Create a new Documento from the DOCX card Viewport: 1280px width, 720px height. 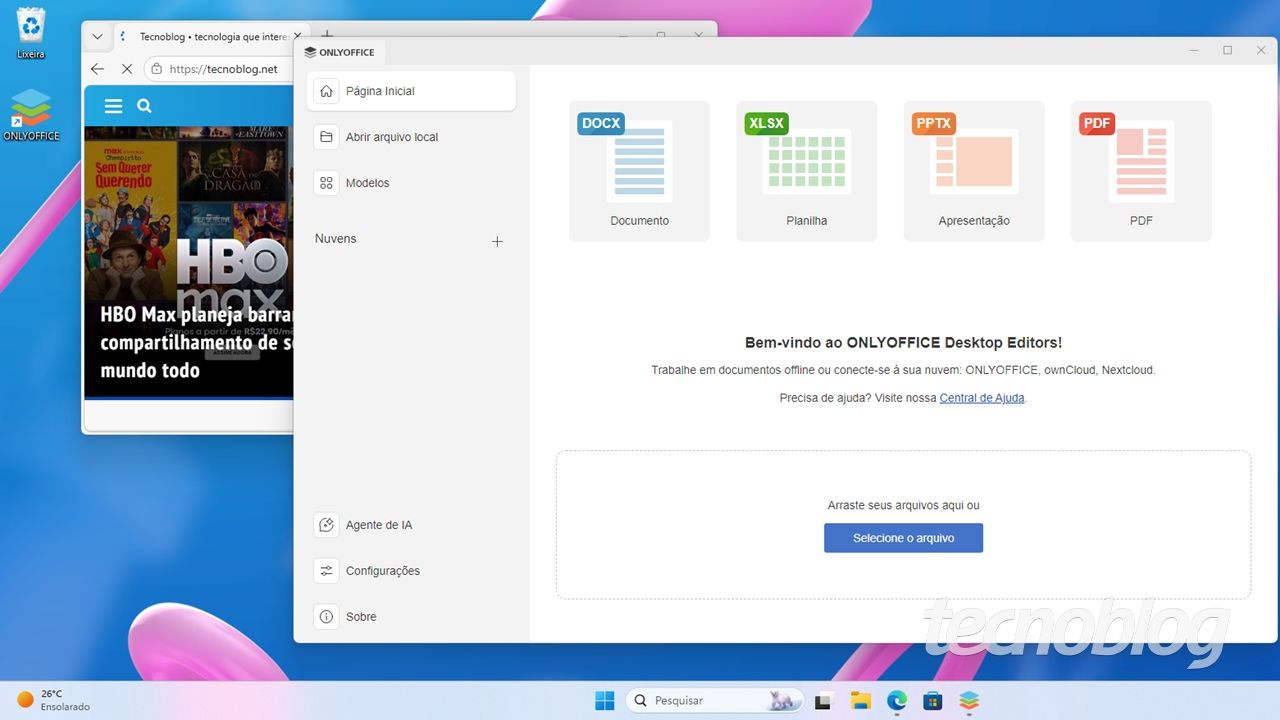tap(639, 165)
